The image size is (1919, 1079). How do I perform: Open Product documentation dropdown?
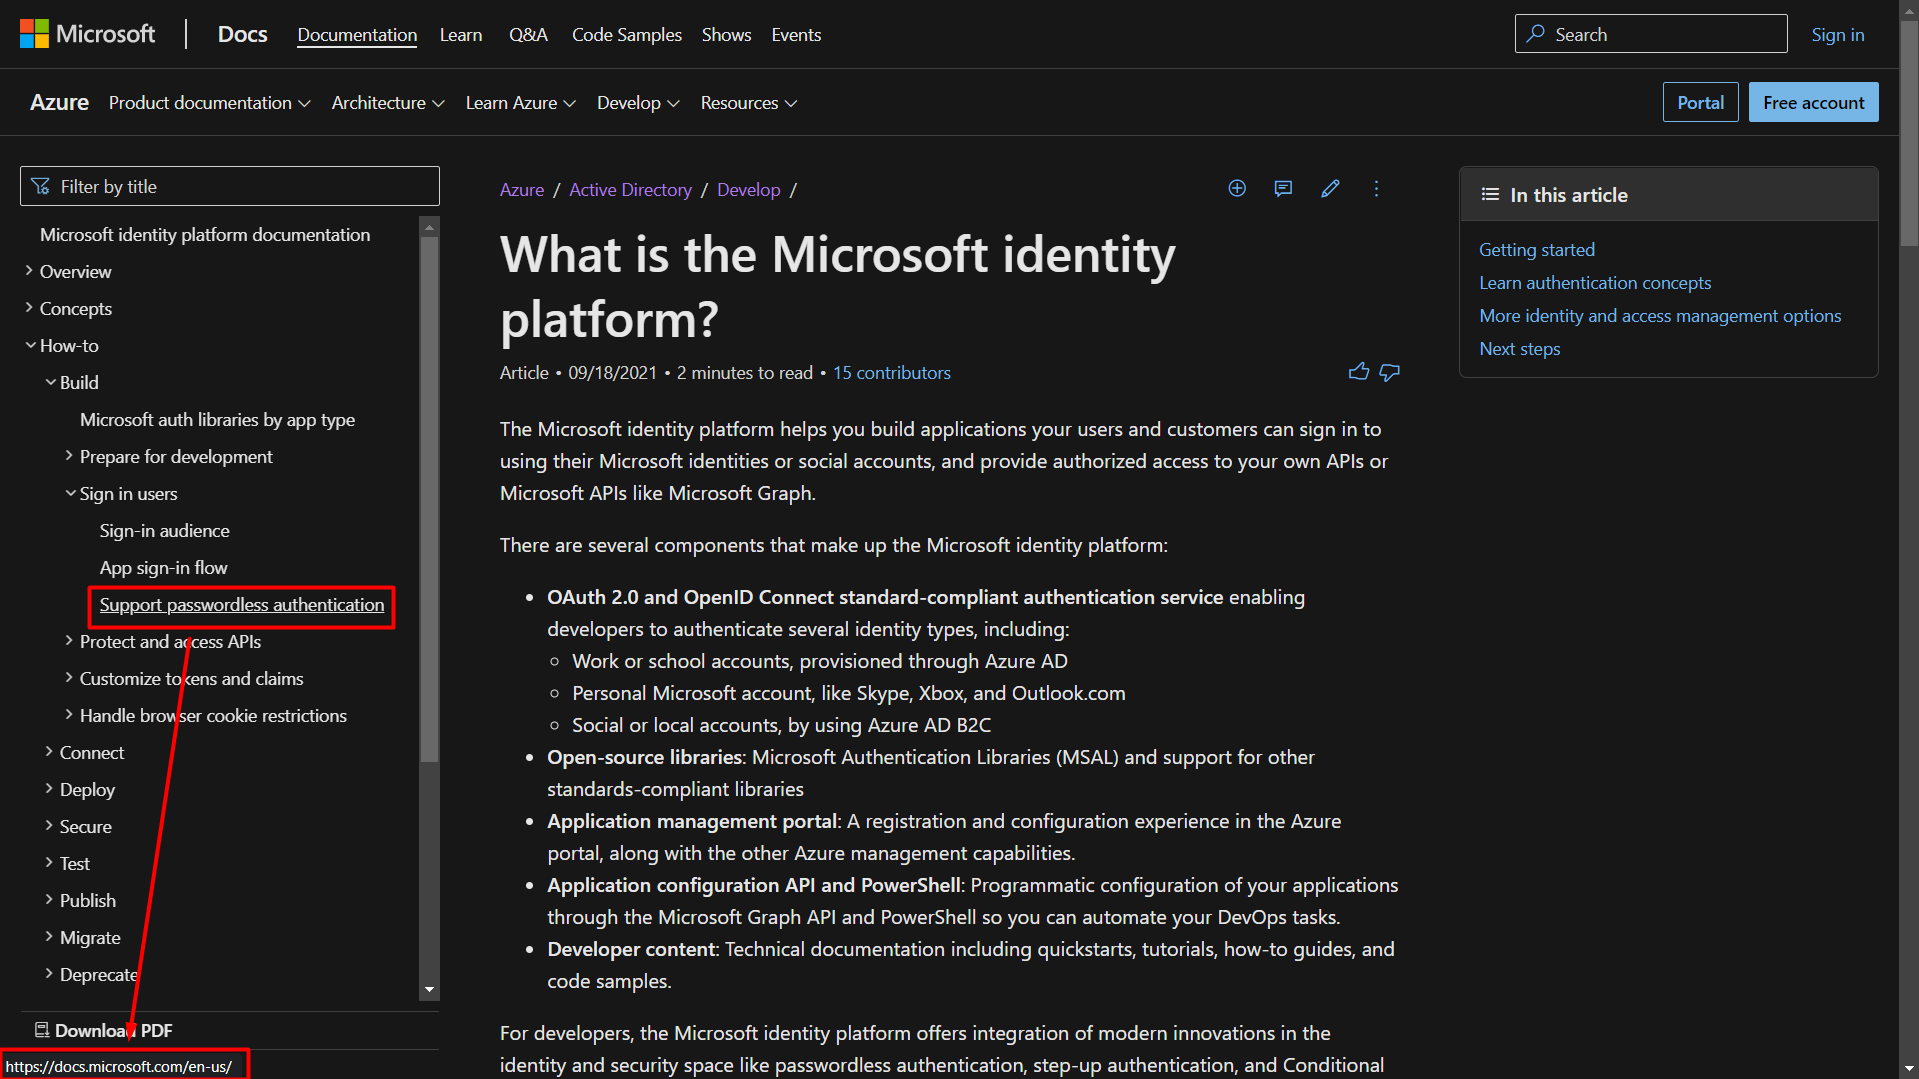210,103
